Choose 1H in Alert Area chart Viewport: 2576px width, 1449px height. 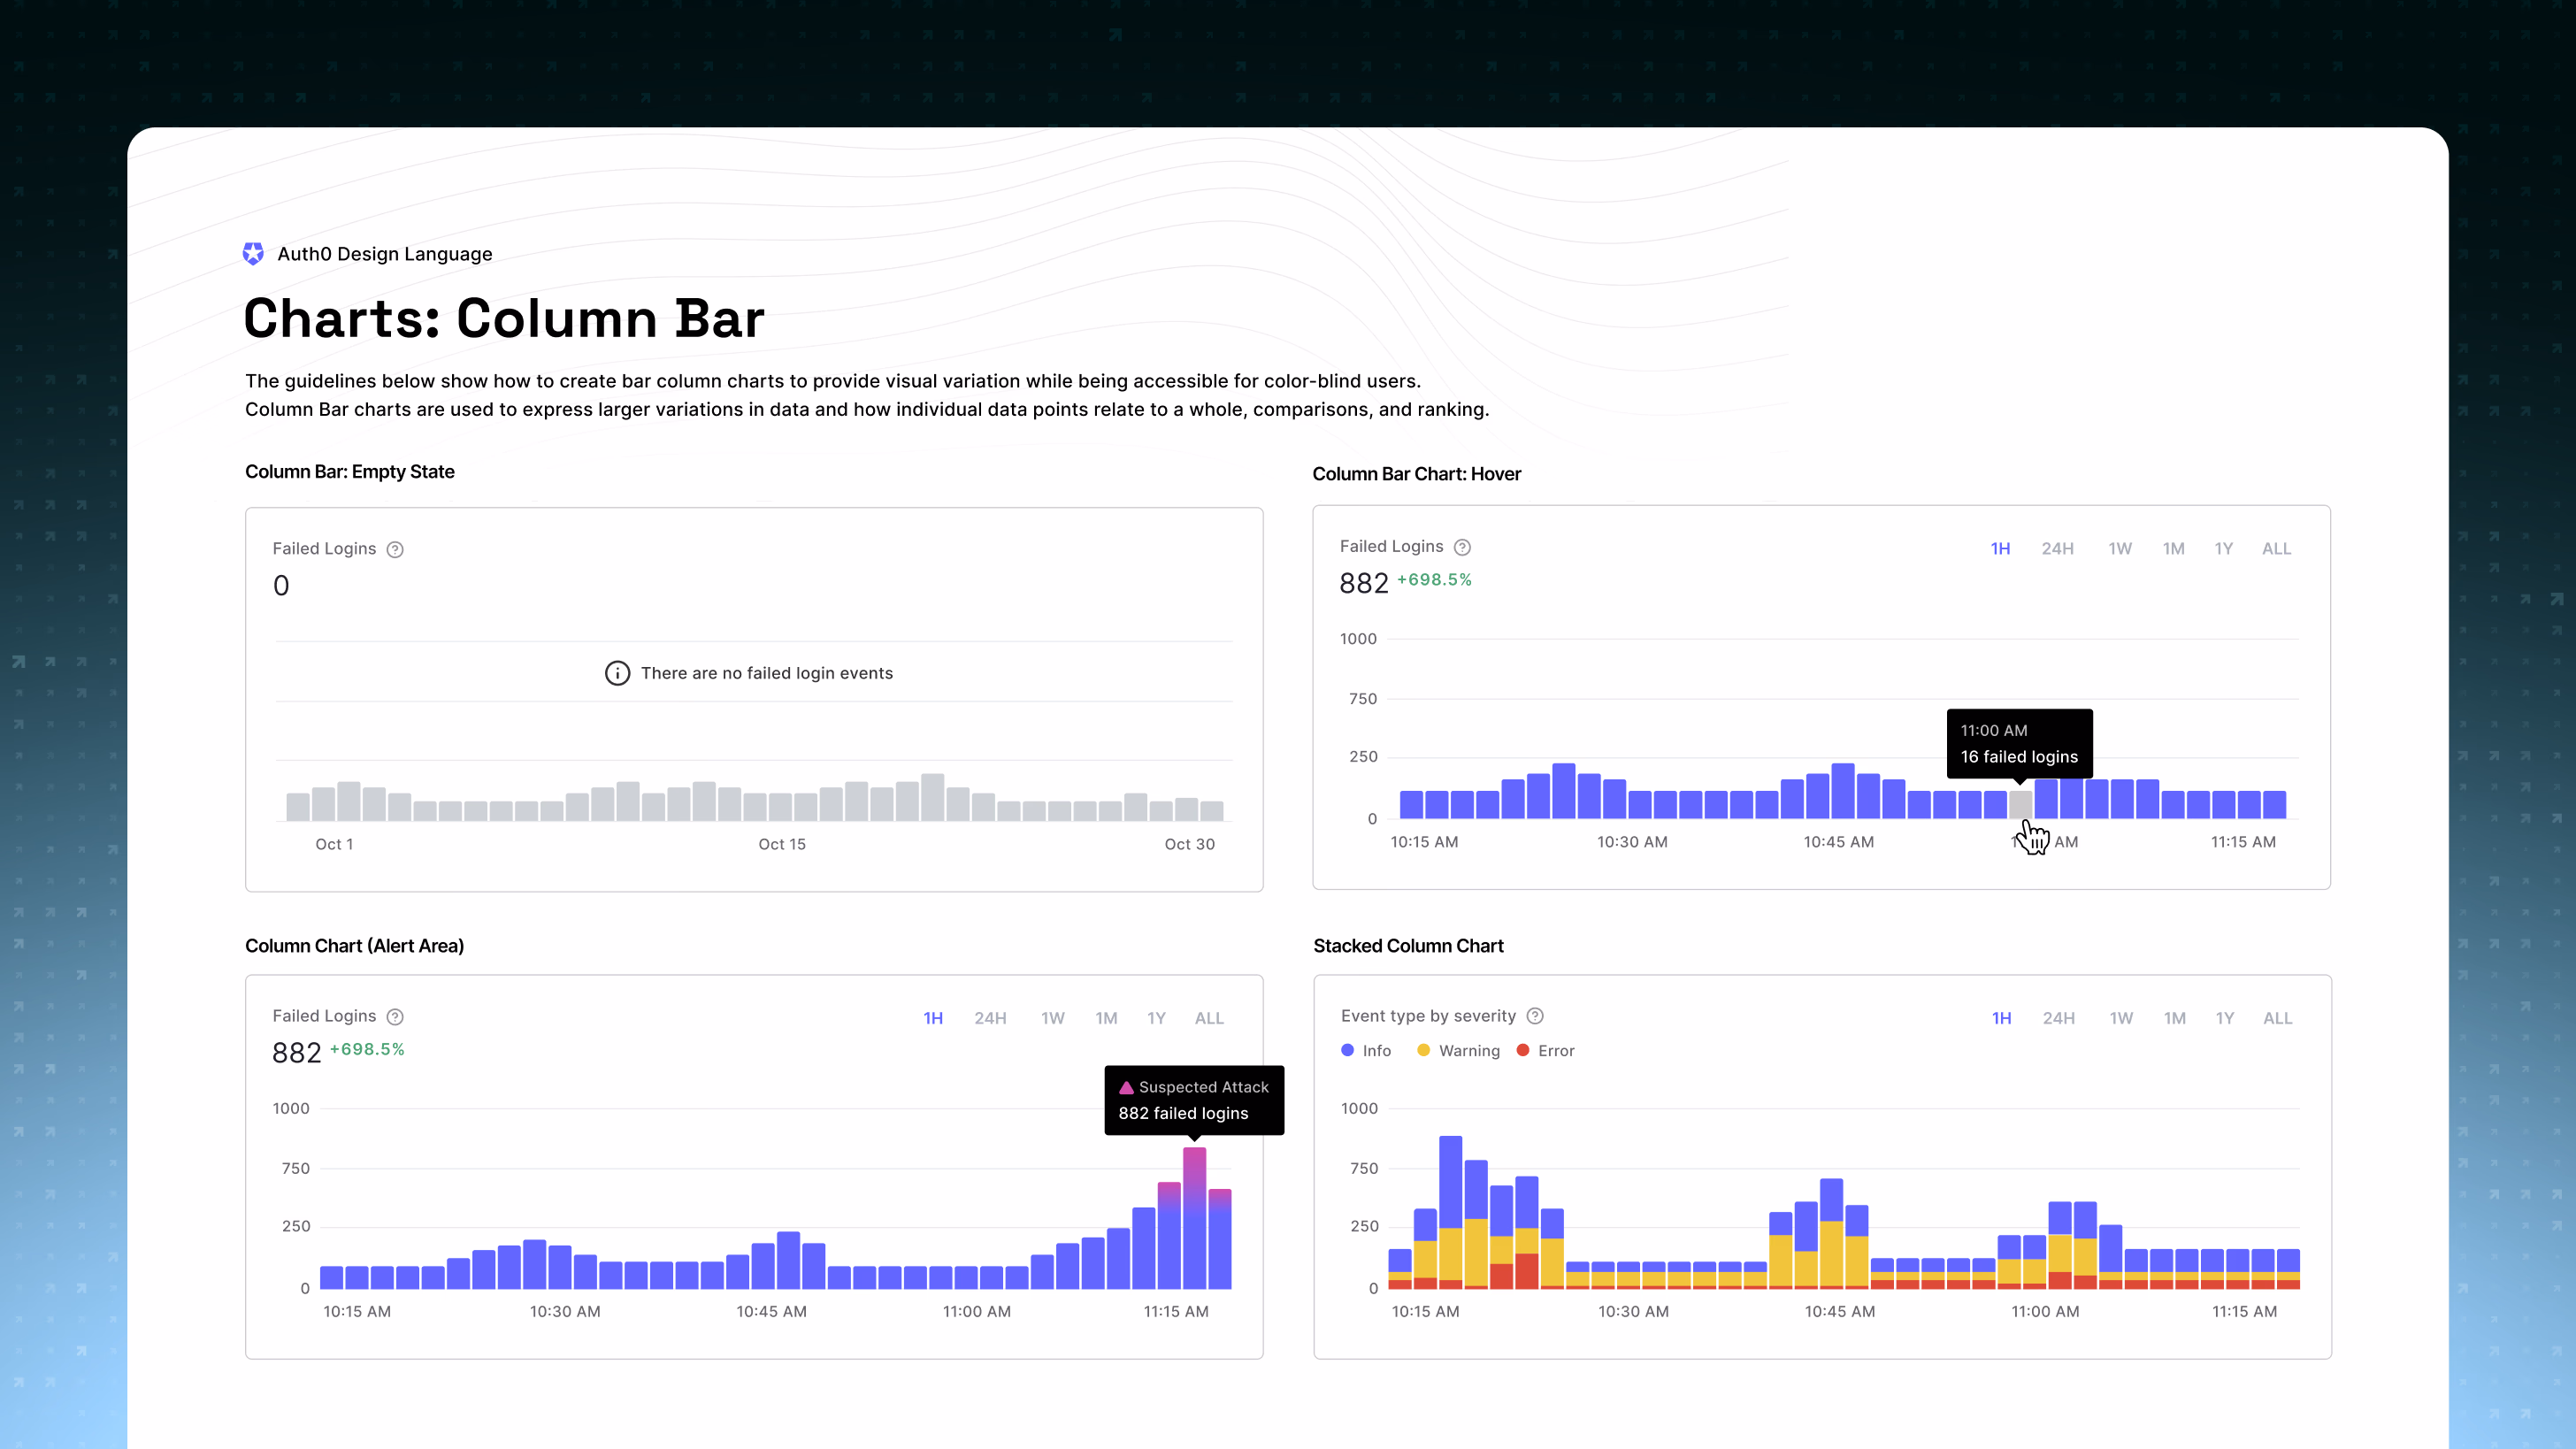pos(933,1018)
